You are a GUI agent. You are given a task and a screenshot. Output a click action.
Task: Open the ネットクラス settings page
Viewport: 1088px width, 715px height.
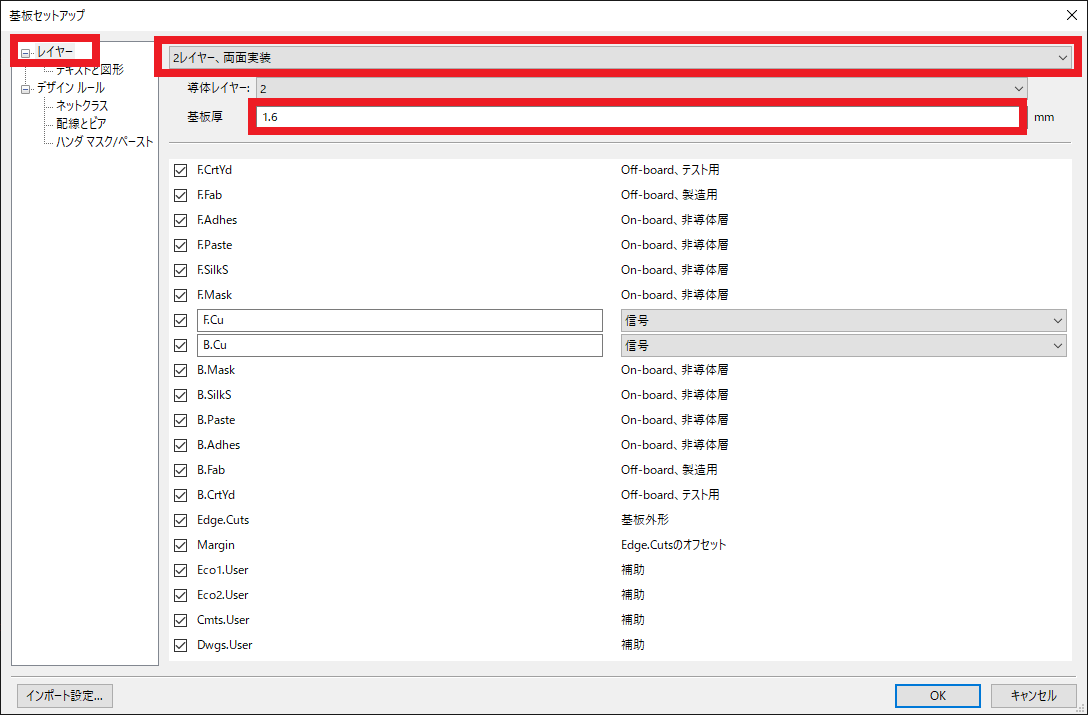[82, 106]
